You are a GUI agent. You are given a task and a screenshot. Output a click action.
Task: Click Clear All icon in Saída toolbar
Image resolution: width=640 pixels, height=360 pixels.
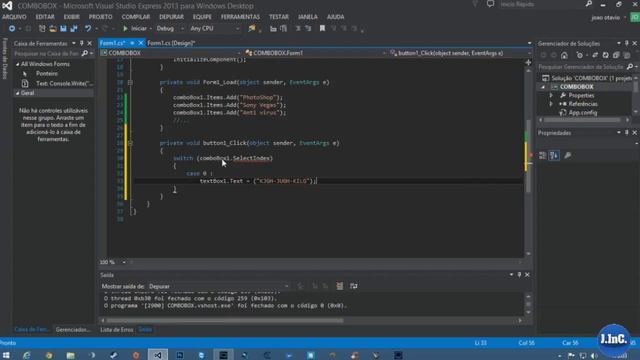click(340, 286)
